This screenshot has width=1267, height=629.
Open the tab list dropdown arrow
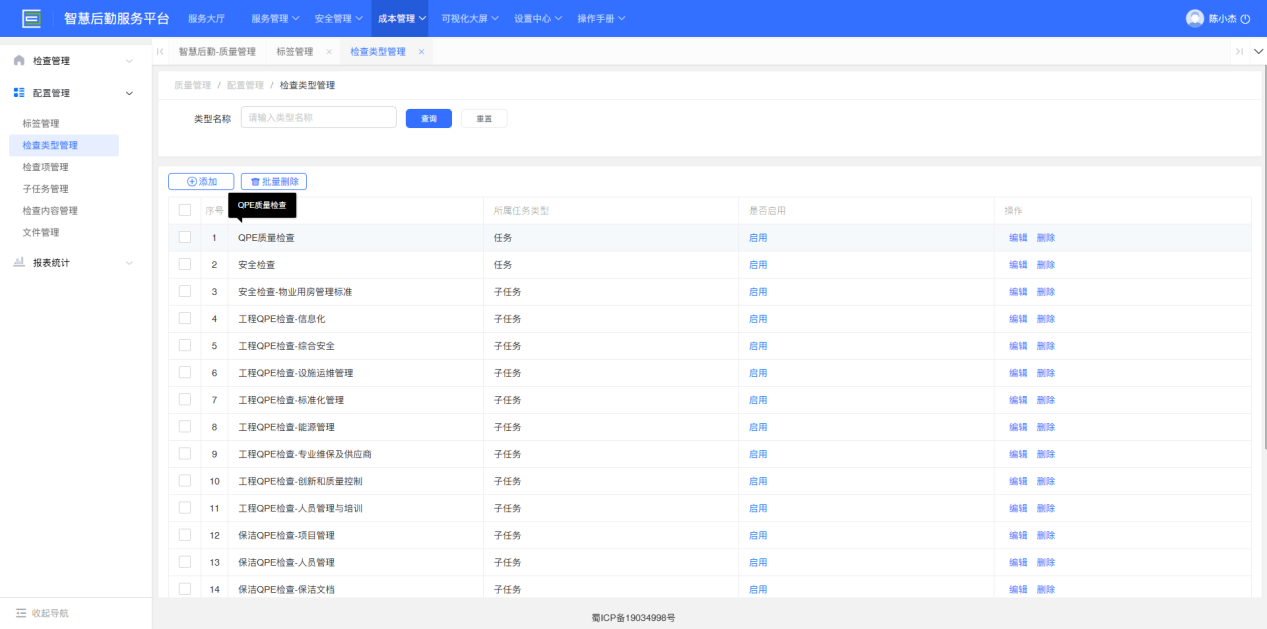pyautogui.click(x=1258, y=52)
